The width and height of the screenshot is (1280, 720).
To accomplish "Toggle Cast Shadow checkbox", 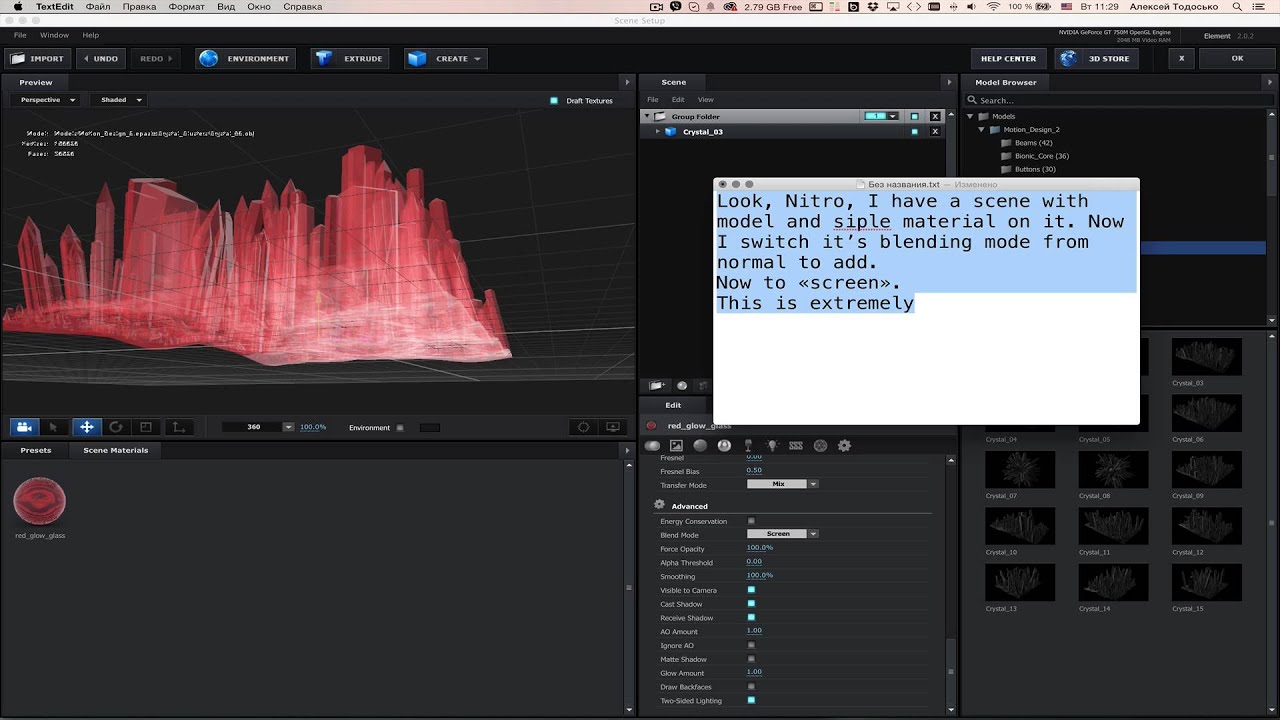I will pyautogui.click(x=751, y=604).
